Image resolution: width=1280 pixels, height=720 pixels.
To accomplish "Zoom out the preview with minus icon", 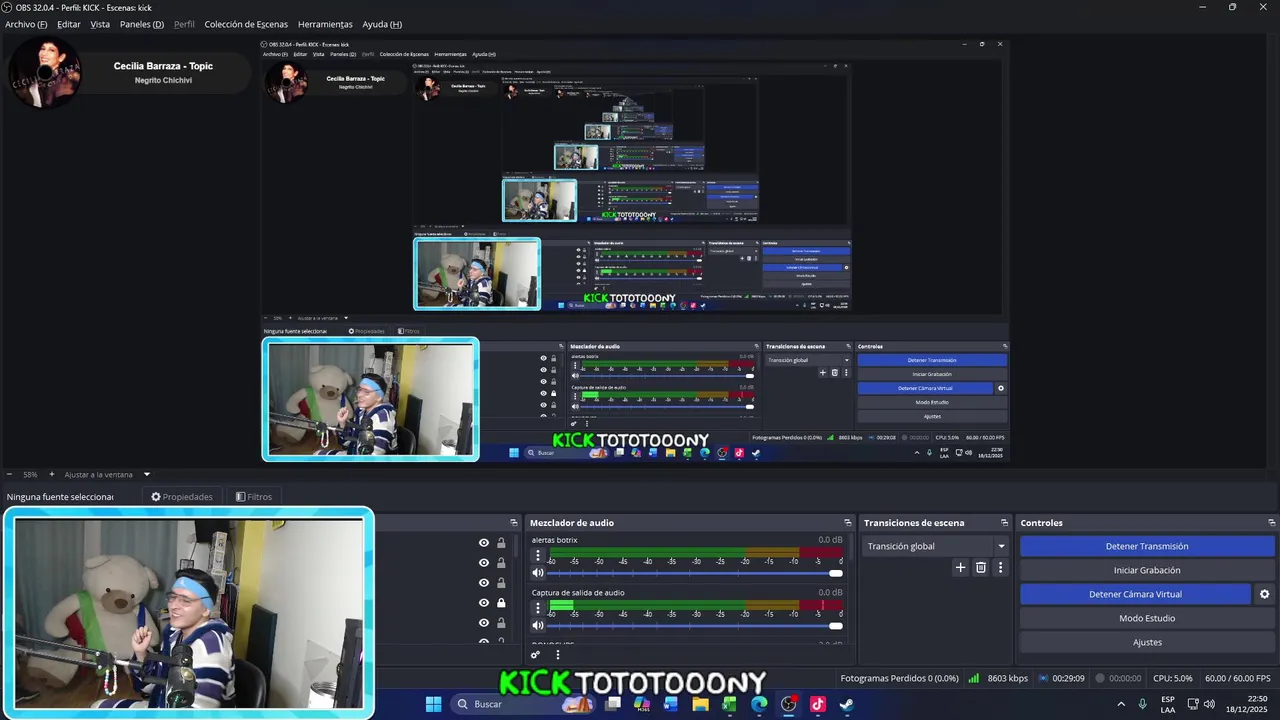I will 9,474.
